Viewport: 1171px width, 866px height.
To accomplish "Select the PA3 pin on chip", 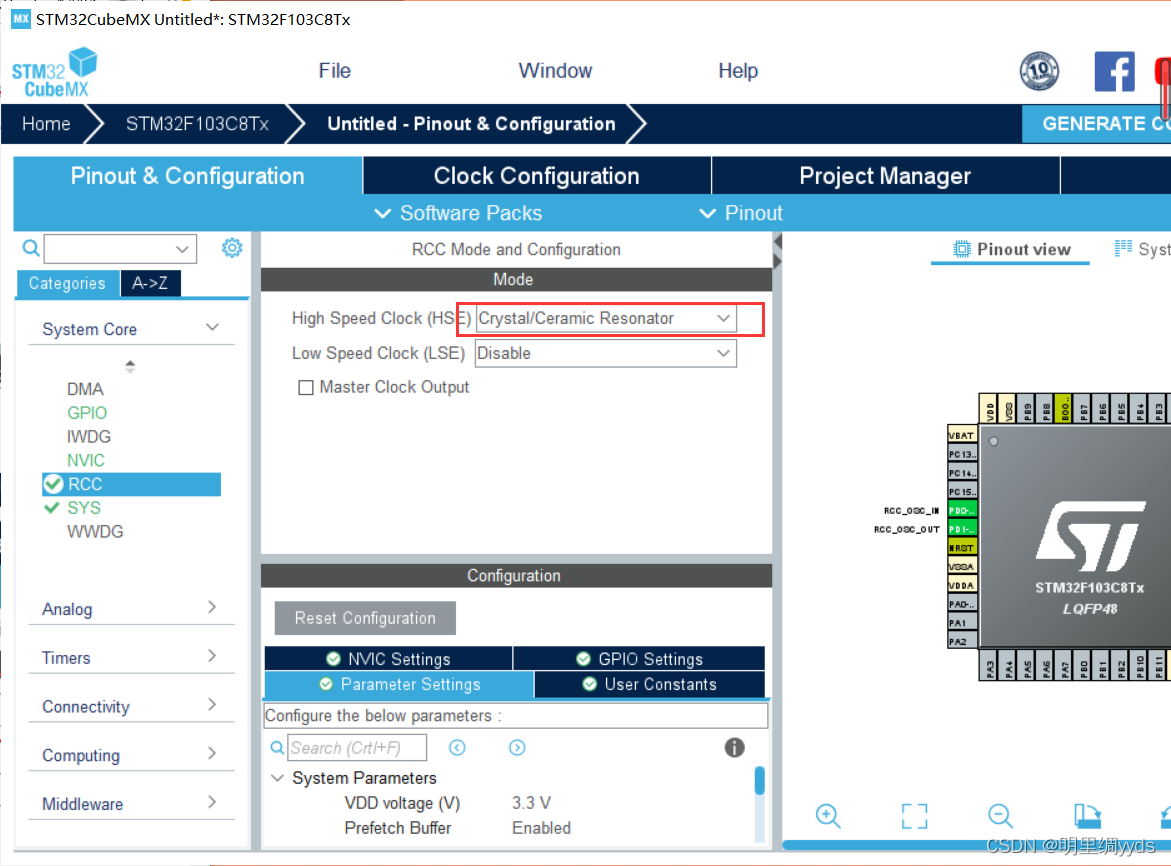I will tap(990, 666).
